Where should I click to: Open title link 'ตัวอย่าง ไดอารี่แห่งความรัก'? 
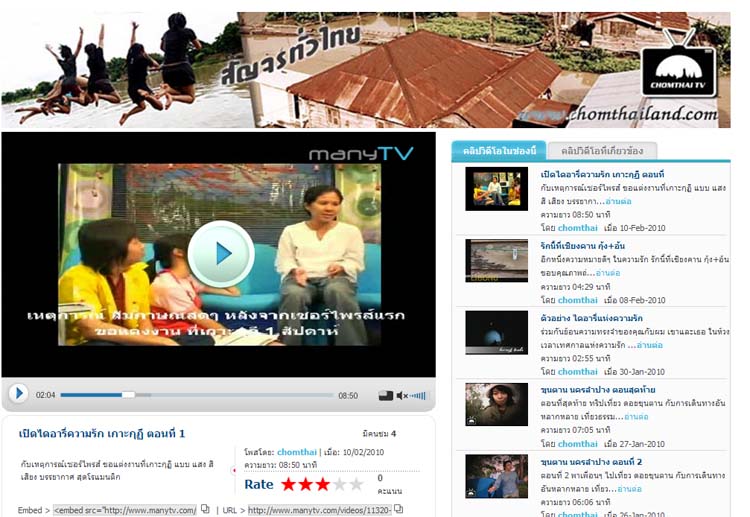(592, 318)
